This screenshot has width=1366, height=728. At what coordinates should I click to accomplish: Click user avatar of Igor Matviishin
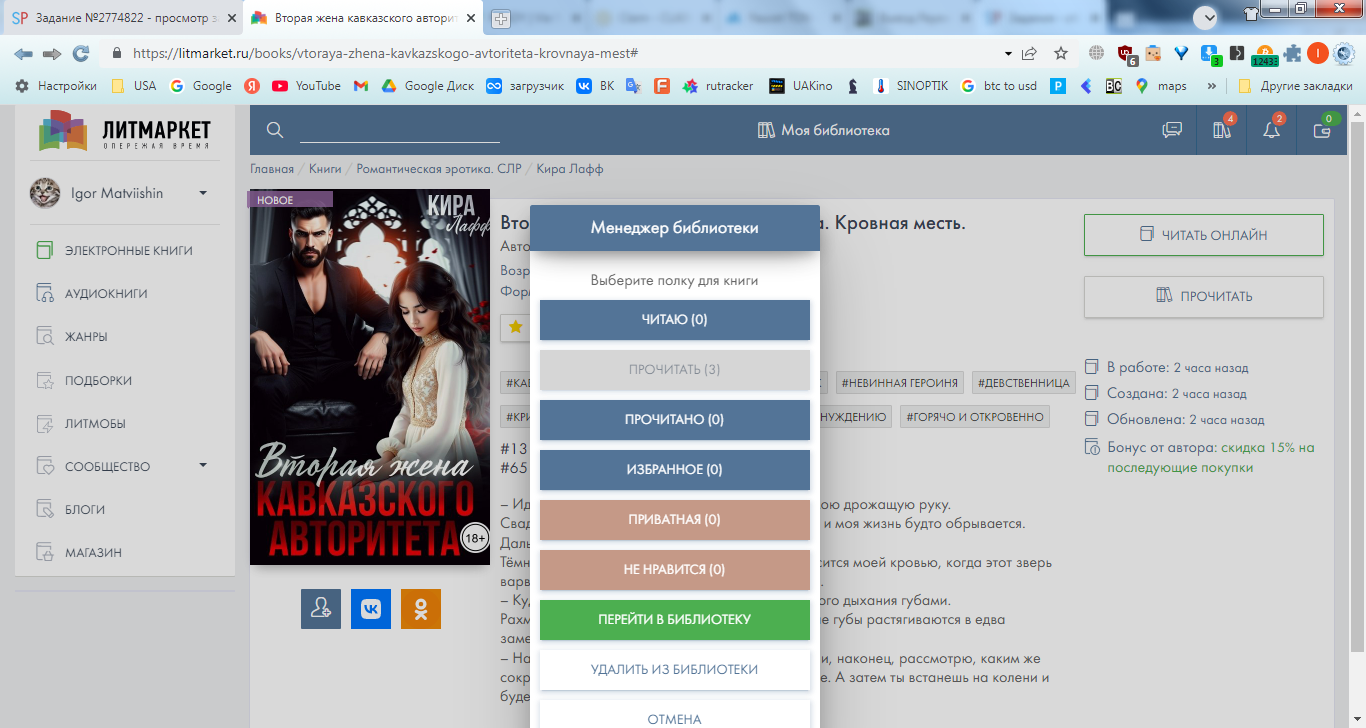[x=45, y=193]
